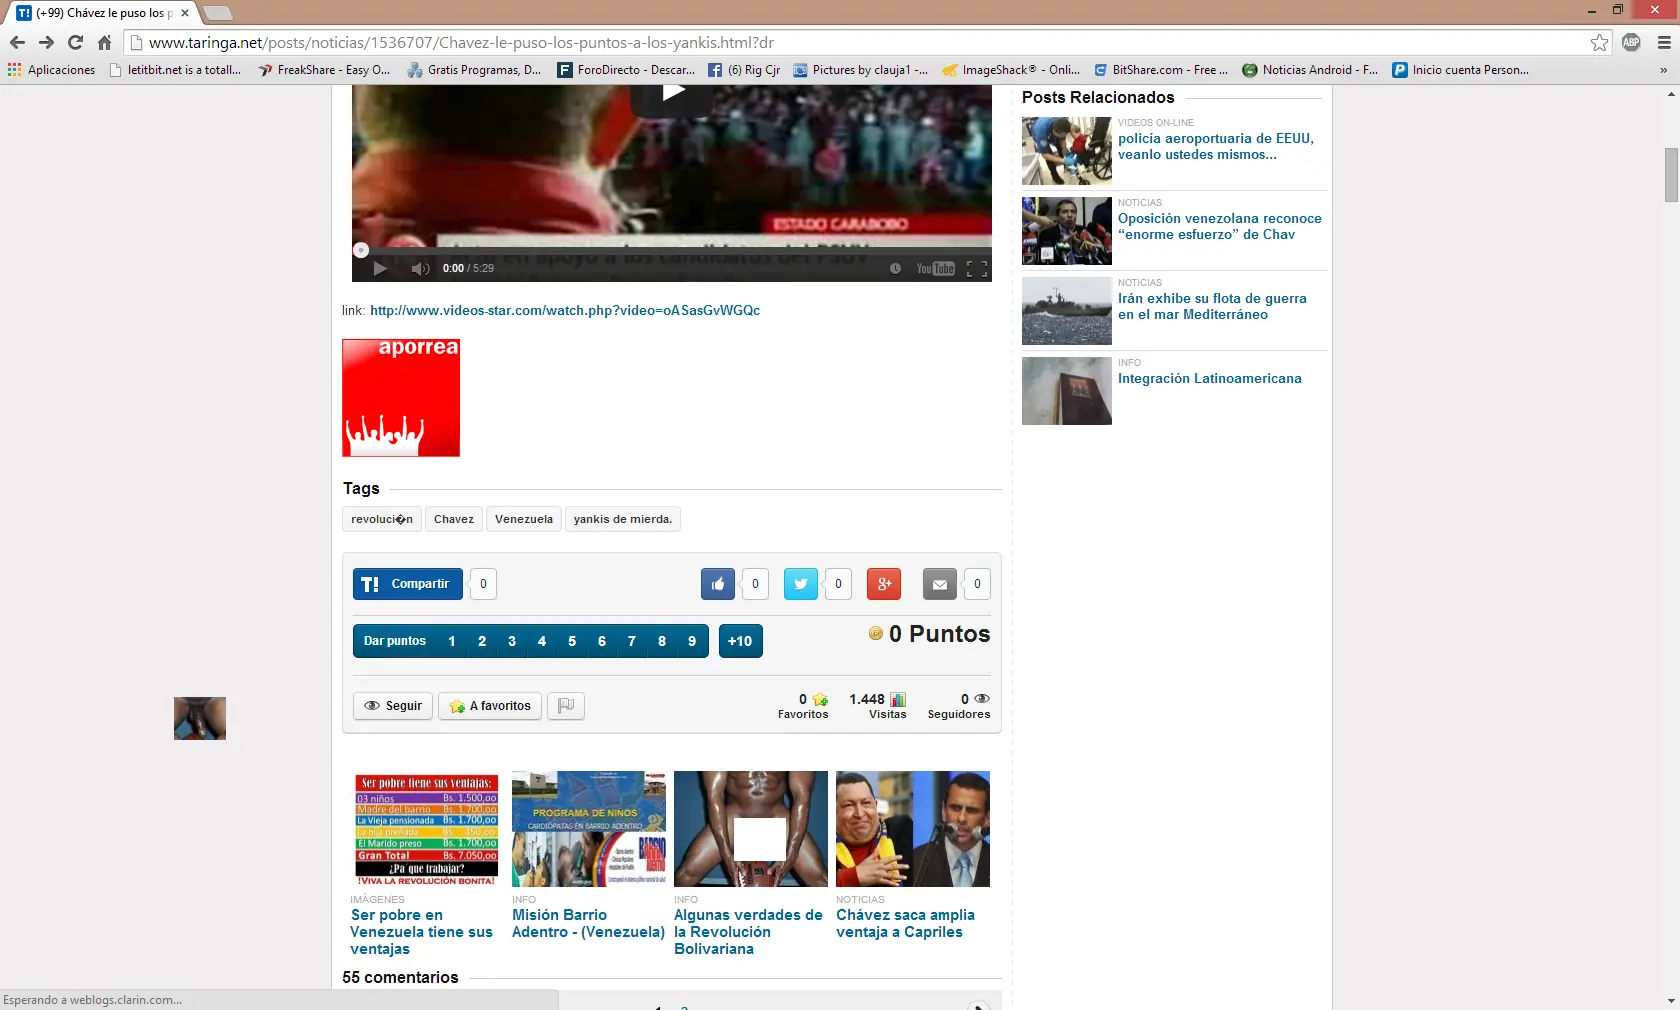Share the post on Twitter
Image resolution: width=1680 pixels, height=1010 pixels.
click(x=801, y=584)
